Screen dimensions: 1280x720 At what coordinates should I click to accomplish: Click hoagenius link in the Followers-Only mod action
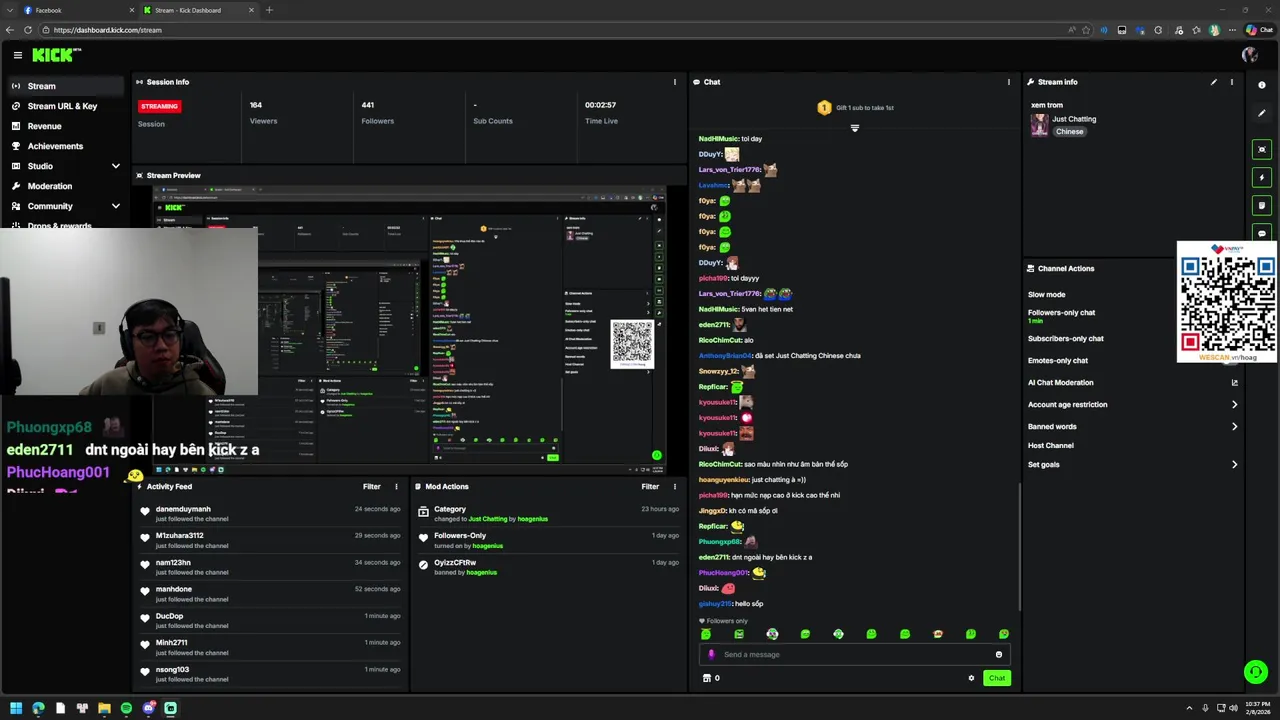click(488, 546)
